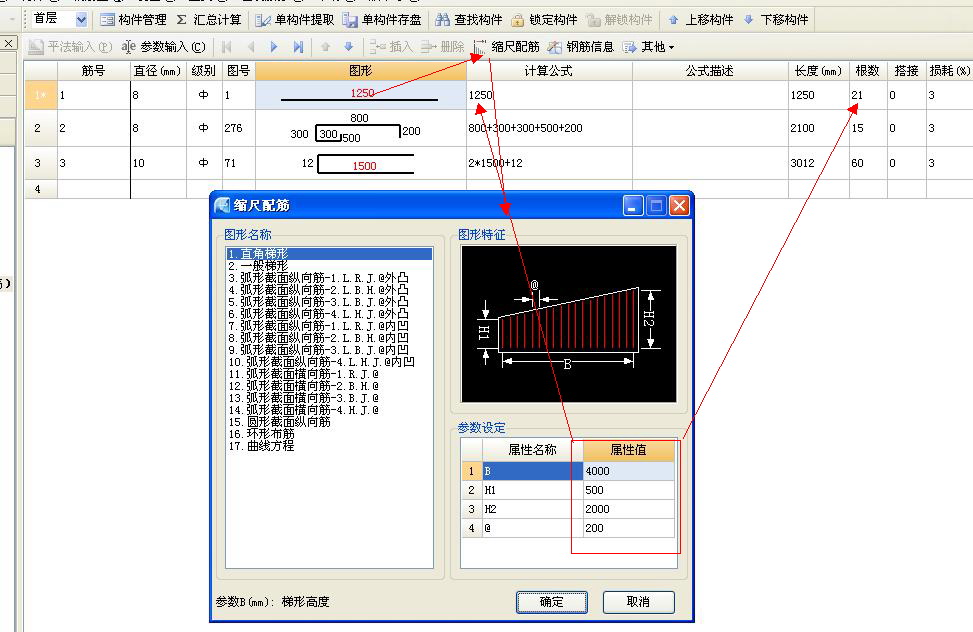Click trapezoid preview diagram
Image resolution: width=973 pixels, height=632 pixels.
point(568,323)
